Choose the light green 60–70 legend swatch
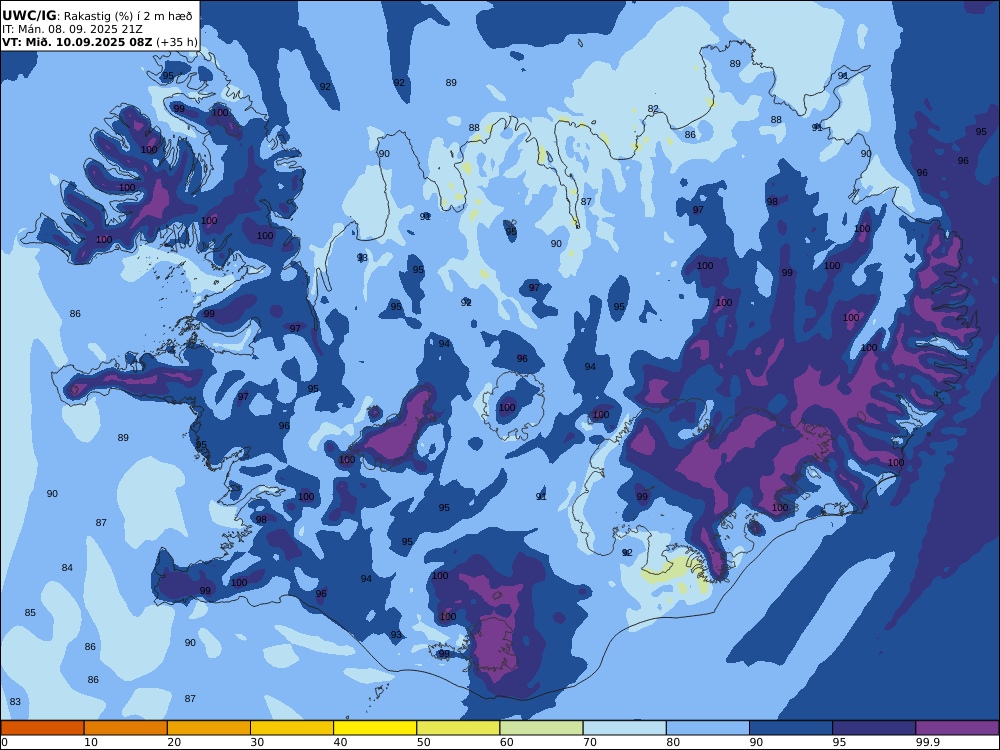This screenshot has height=750, width=1000. click(541, 728)
